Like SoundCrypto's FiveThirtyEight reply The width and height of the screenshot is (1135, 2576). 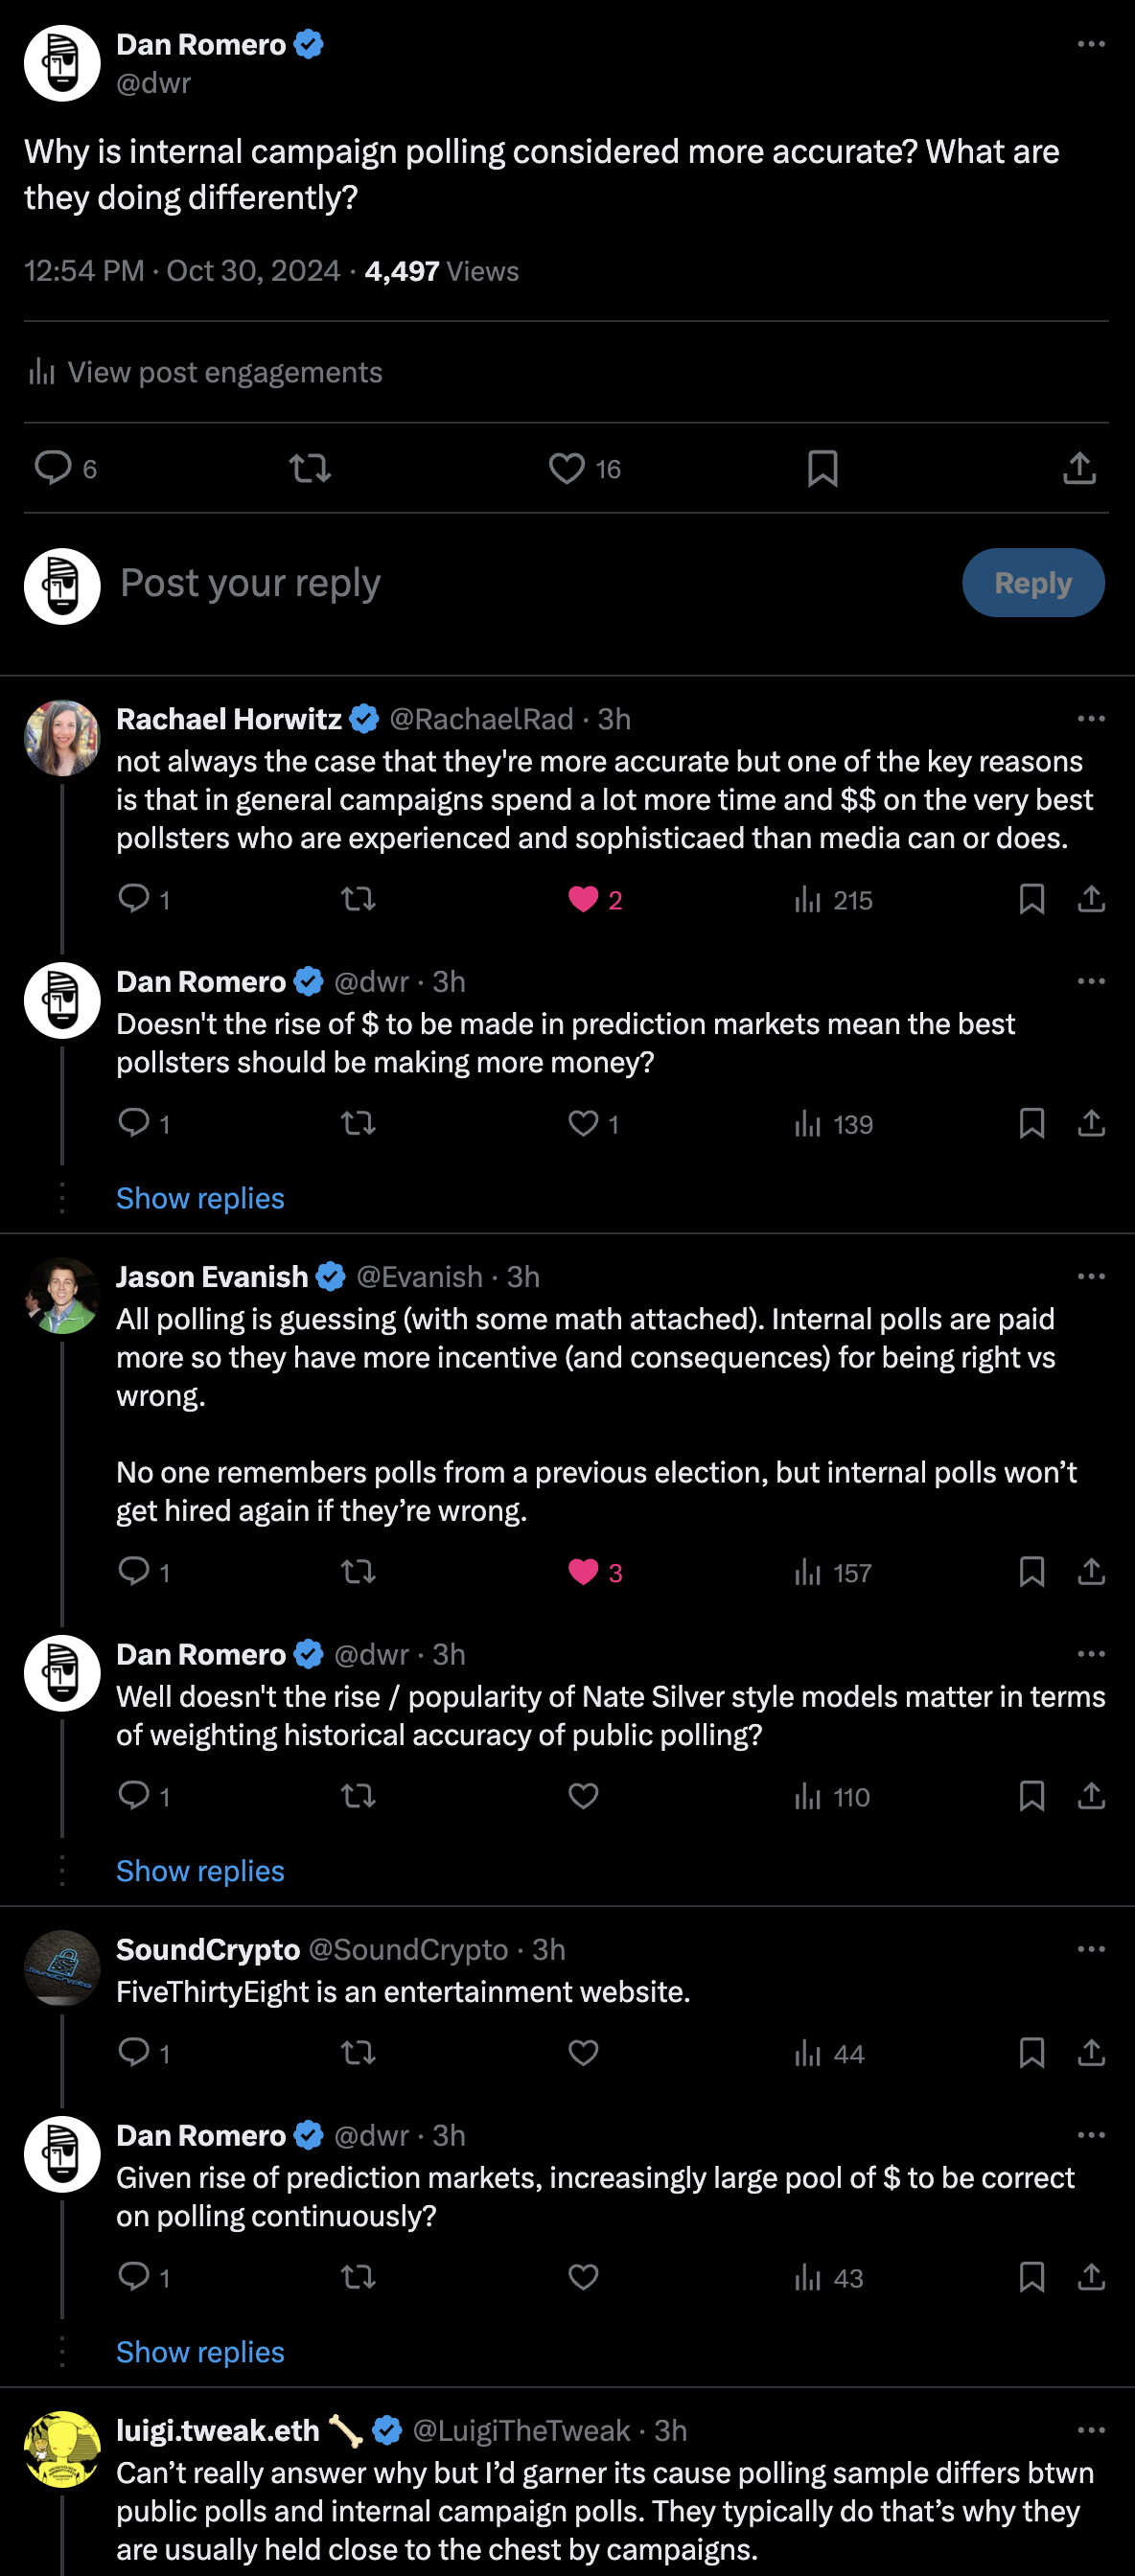pos(583,2053)
